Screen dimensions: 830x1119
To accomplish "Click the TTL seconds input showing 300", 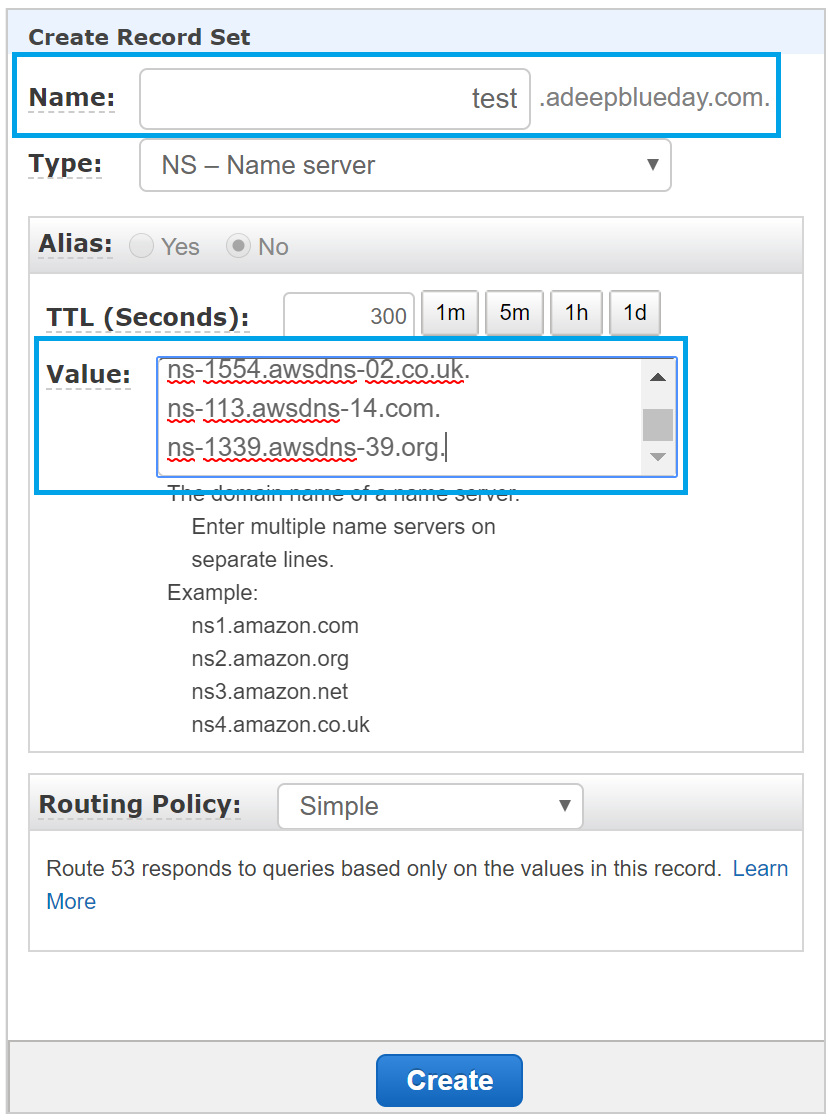I will click(x=348, y=313).
